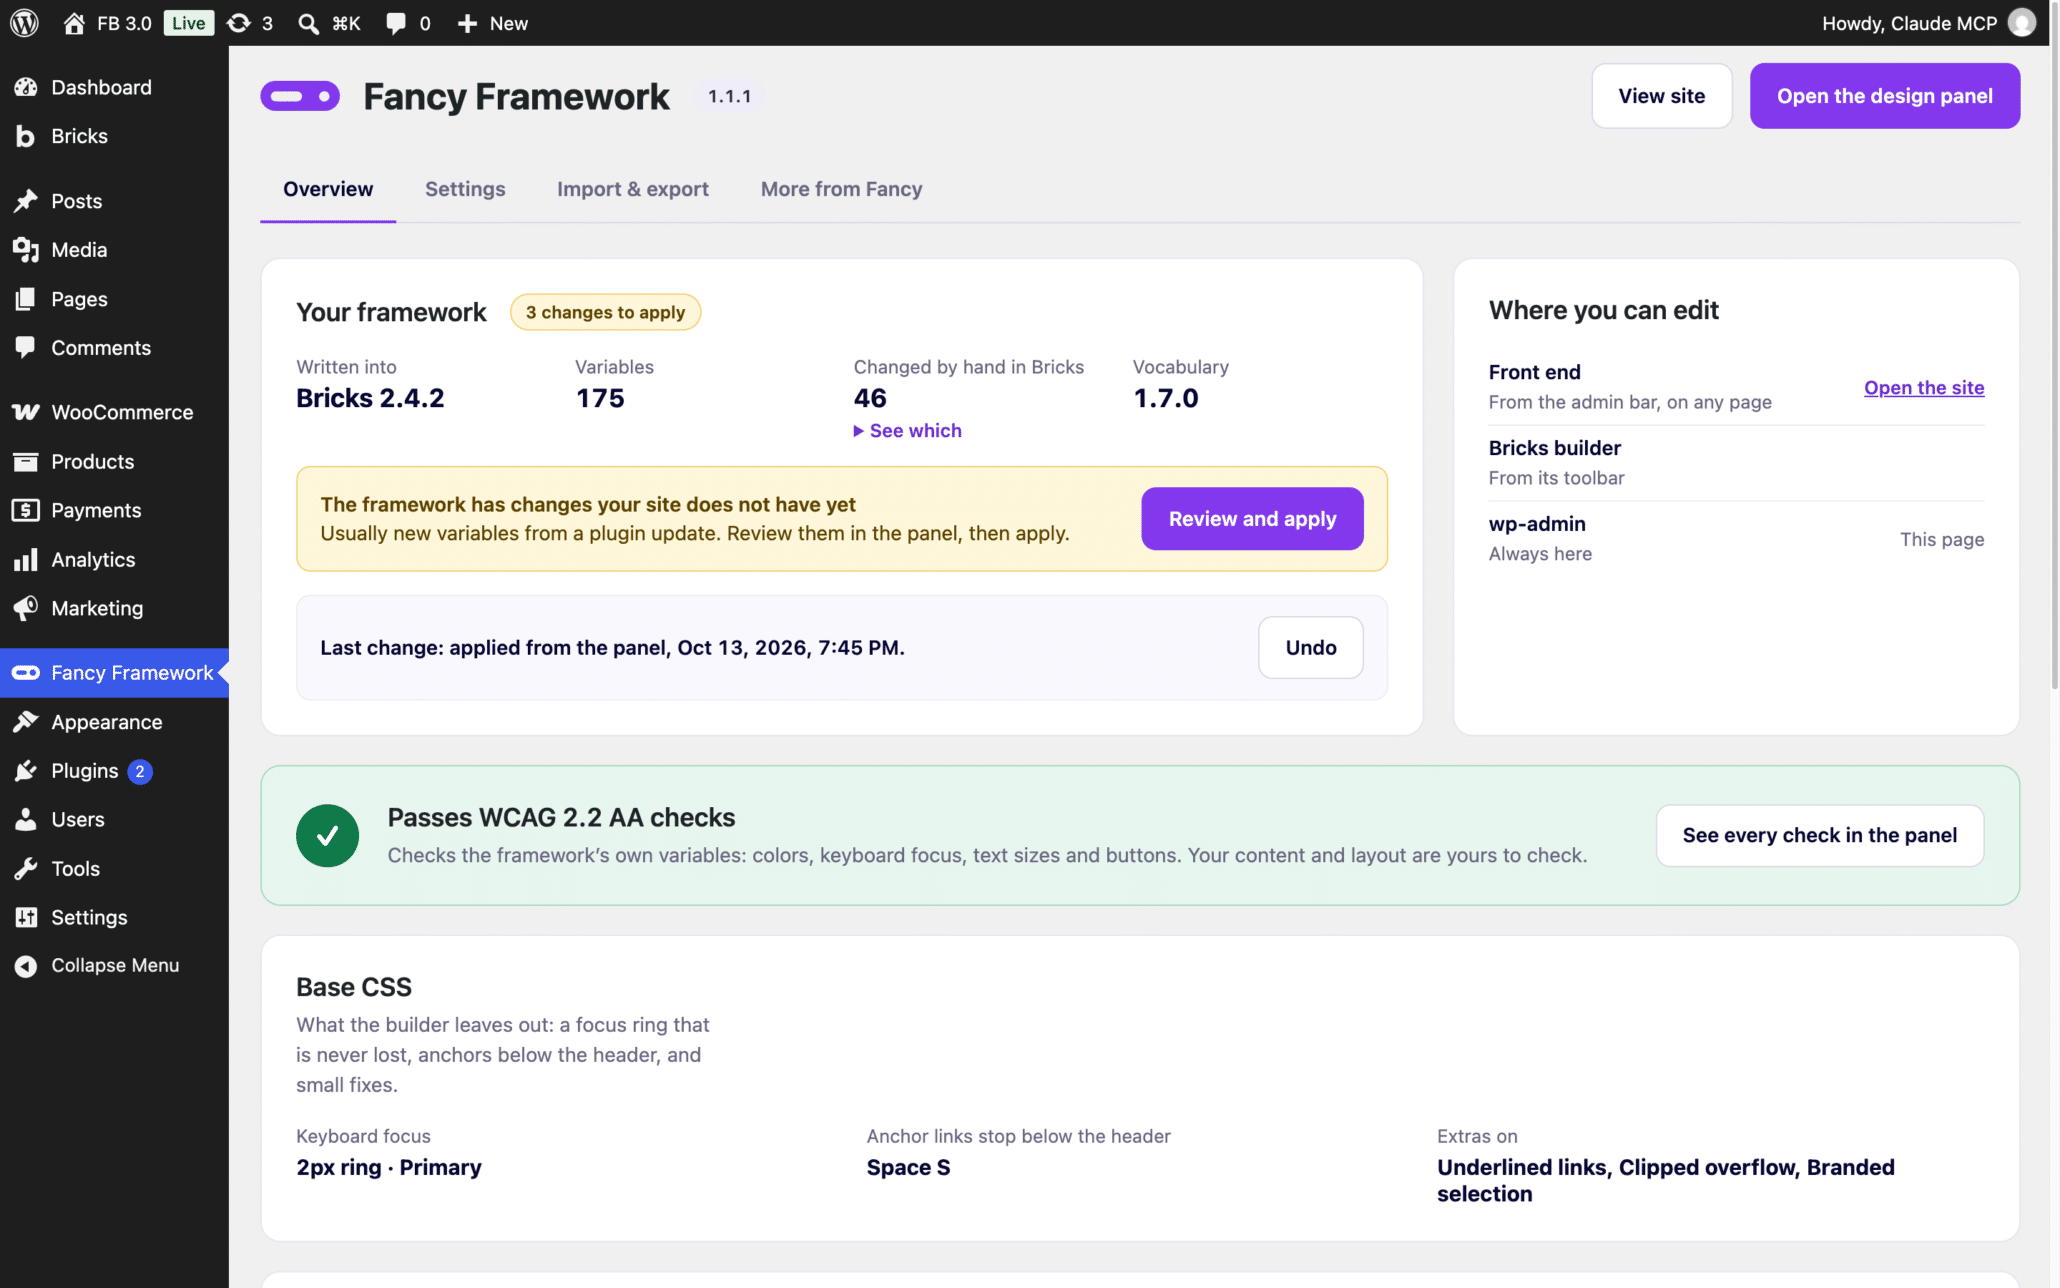Open the FB 3.0 home icon
The image size is (2060, 1288).
[74, 23]
